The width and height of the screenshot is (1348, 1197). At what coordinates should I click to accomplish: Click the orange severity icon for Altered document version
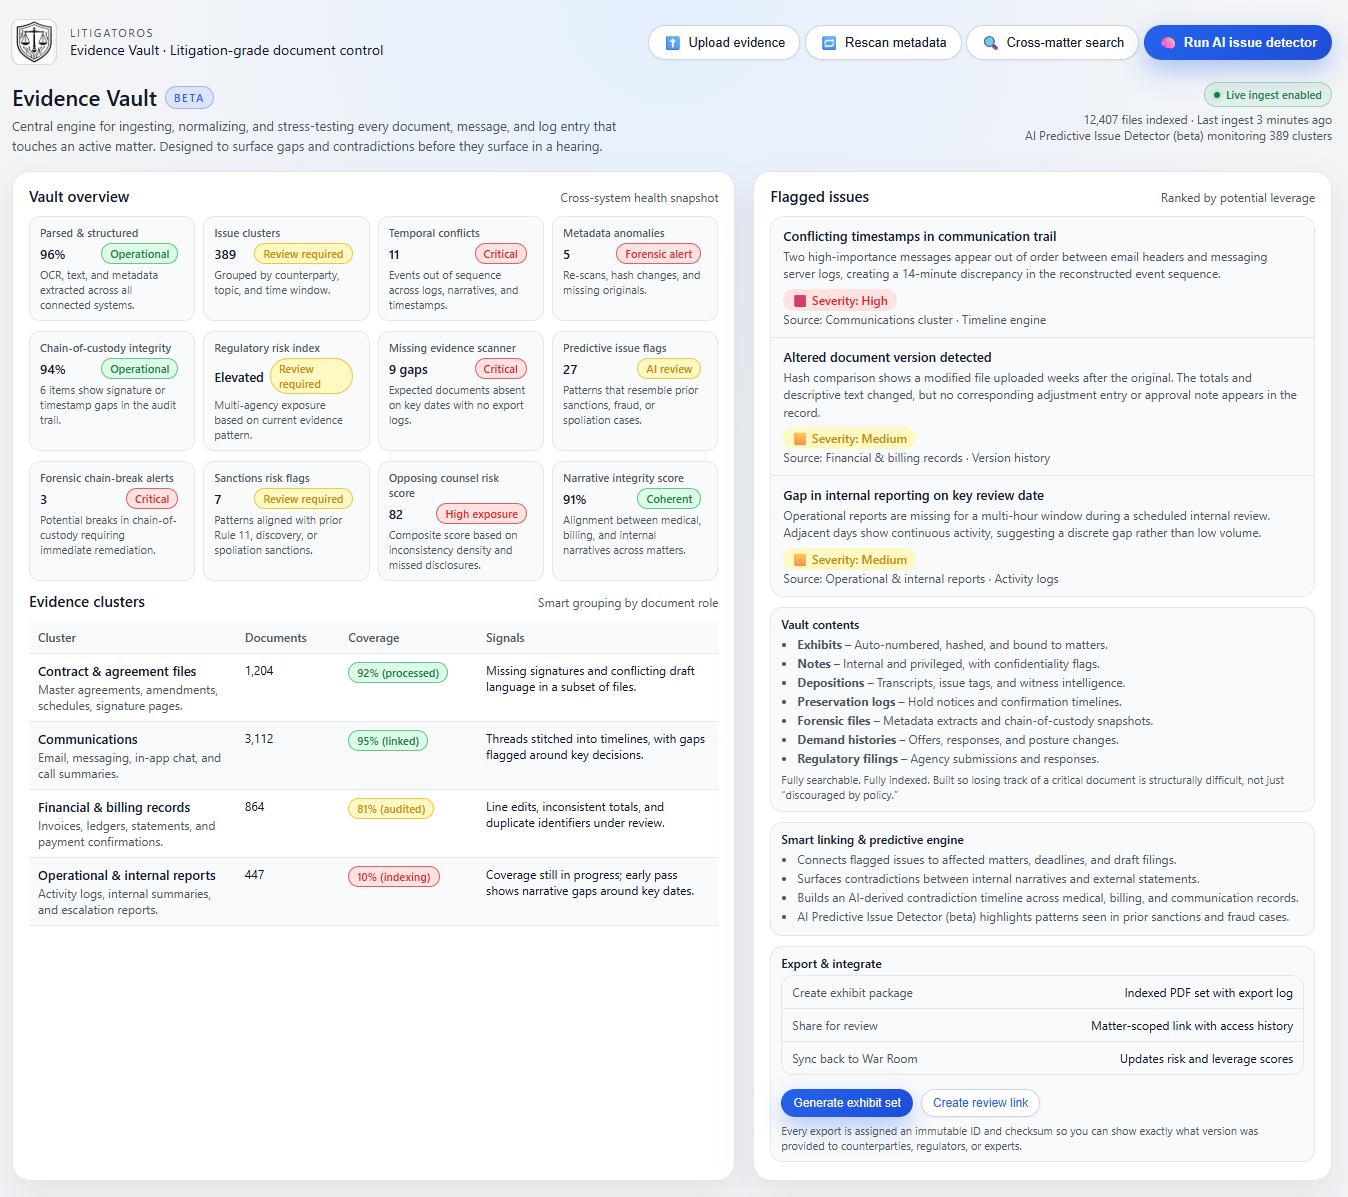tap(800, 438)
